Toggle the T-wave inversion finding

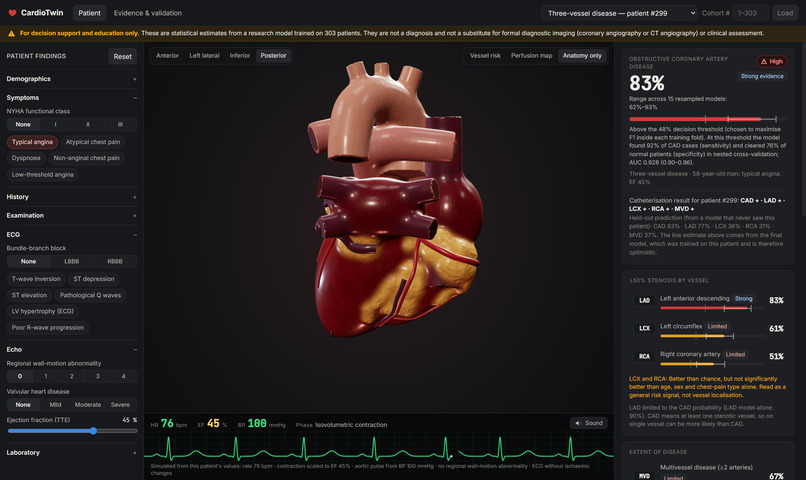click(x=36, y=279)
